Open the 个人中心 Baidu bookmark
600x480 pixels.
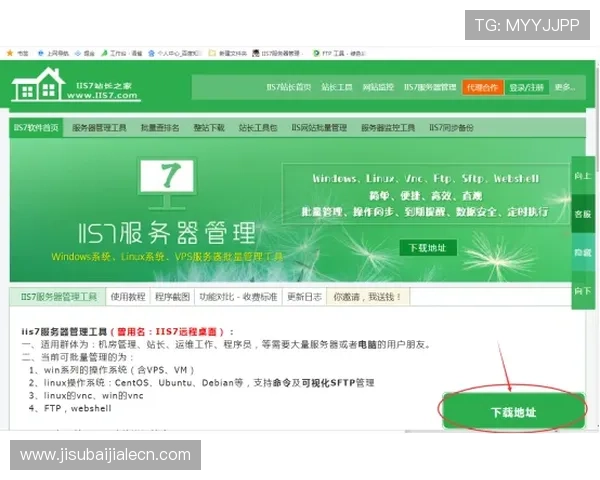[x=175, y=53]
